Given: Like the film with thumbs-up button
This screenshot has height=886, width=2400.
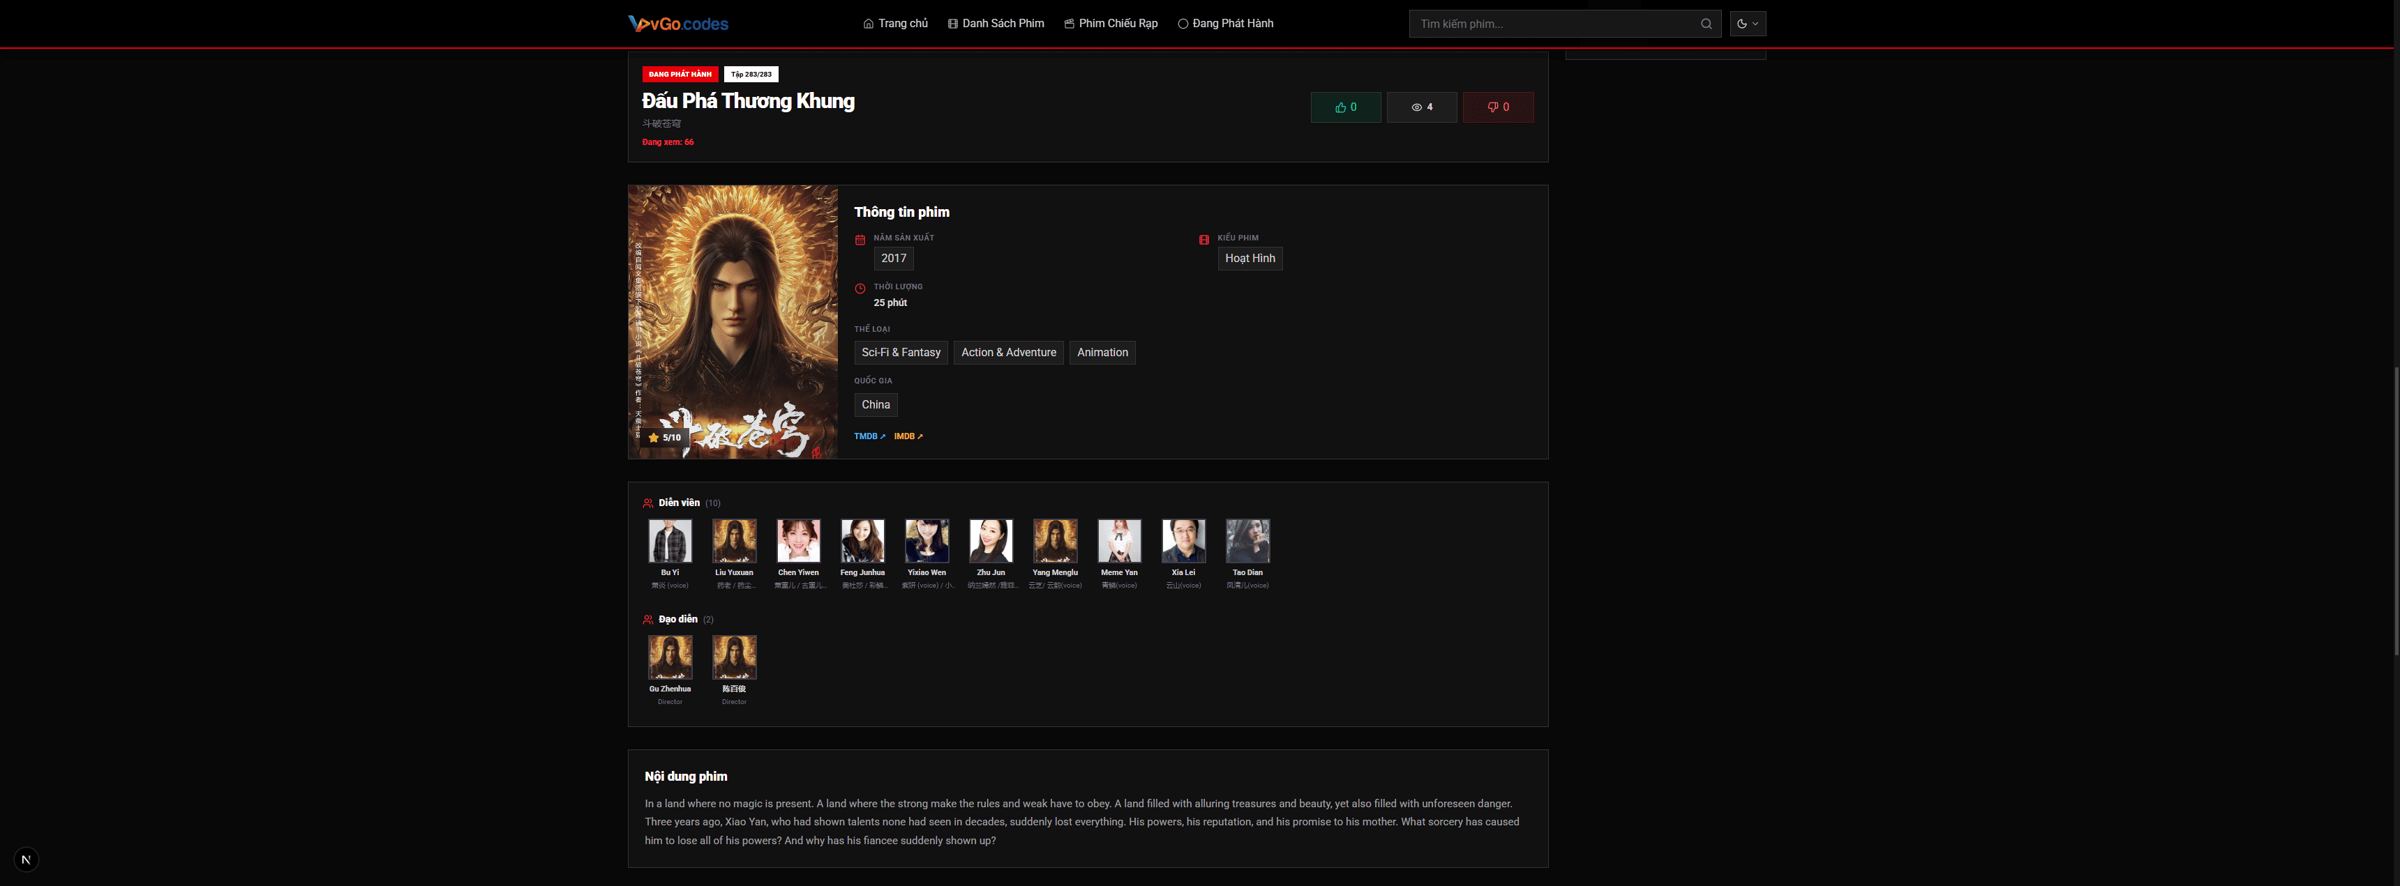Looking at the screenshot, I should coord(1346,107).
